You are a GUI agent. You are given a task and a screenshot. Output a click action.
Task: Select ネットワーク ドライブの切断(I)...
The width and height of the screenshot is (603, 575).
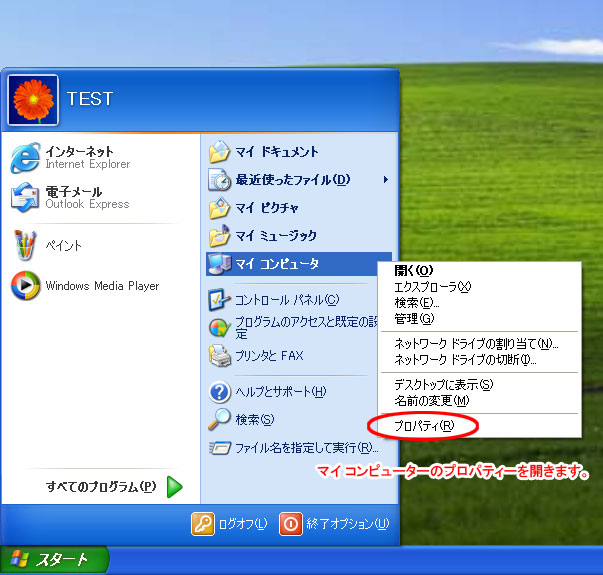point(465,360)
